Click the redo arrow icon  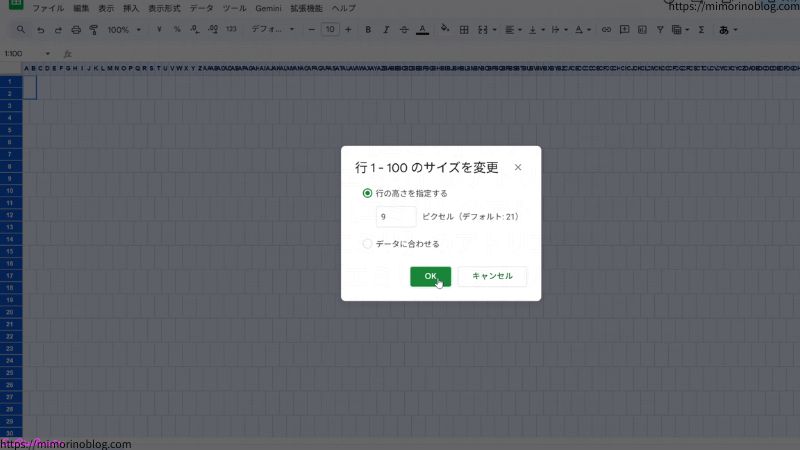pos(58,30)
